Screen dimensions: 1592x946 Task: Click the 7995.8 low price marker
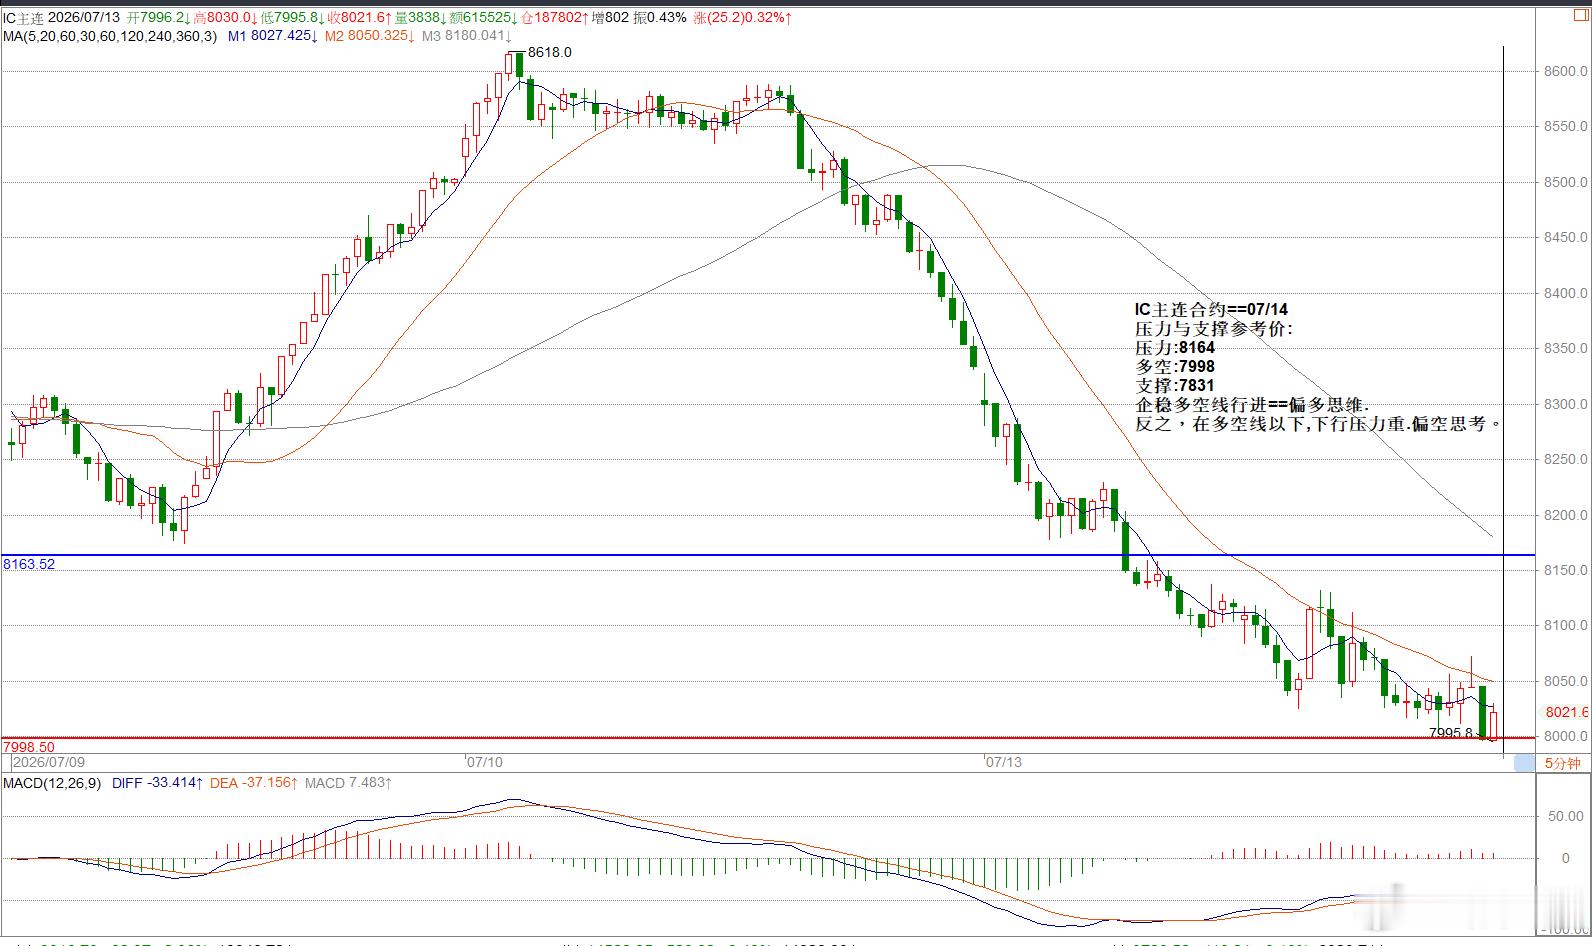[1451, 732]
